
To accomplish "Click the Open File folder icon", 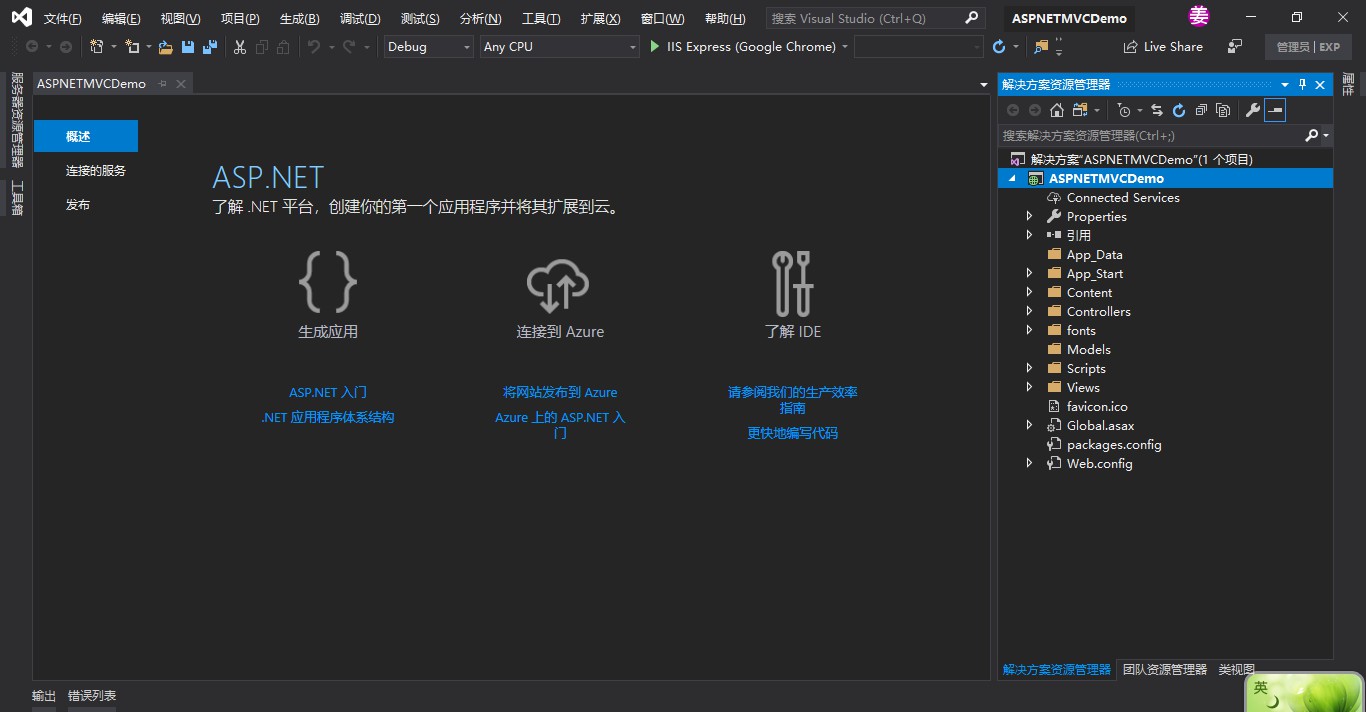I will tap(166, 47).
